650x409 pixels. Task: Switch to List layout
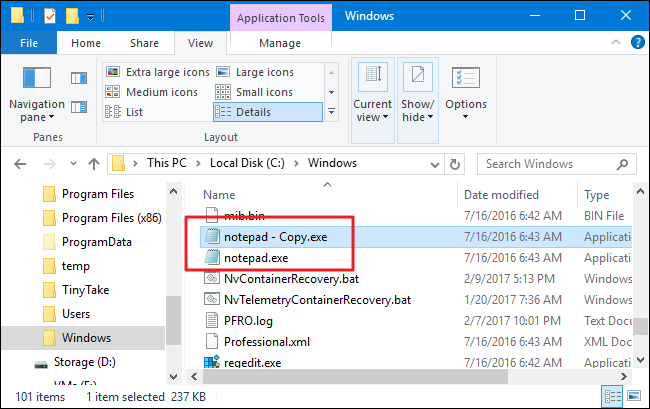124,112
